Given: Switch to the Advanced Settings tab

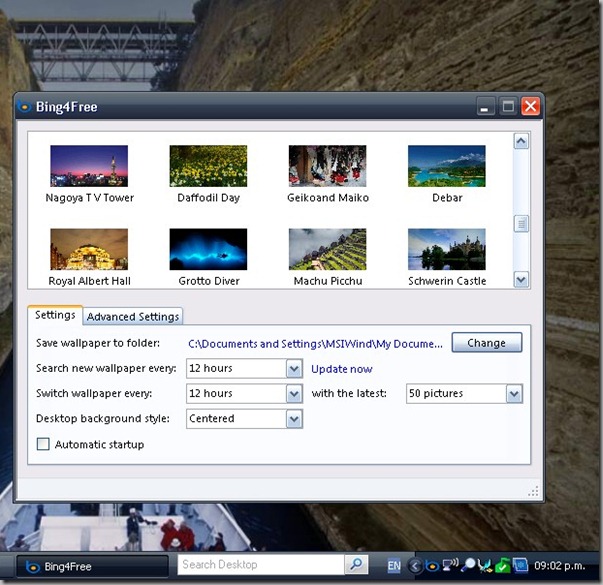Looking at the screenshot, I should (x=133, y=317).
